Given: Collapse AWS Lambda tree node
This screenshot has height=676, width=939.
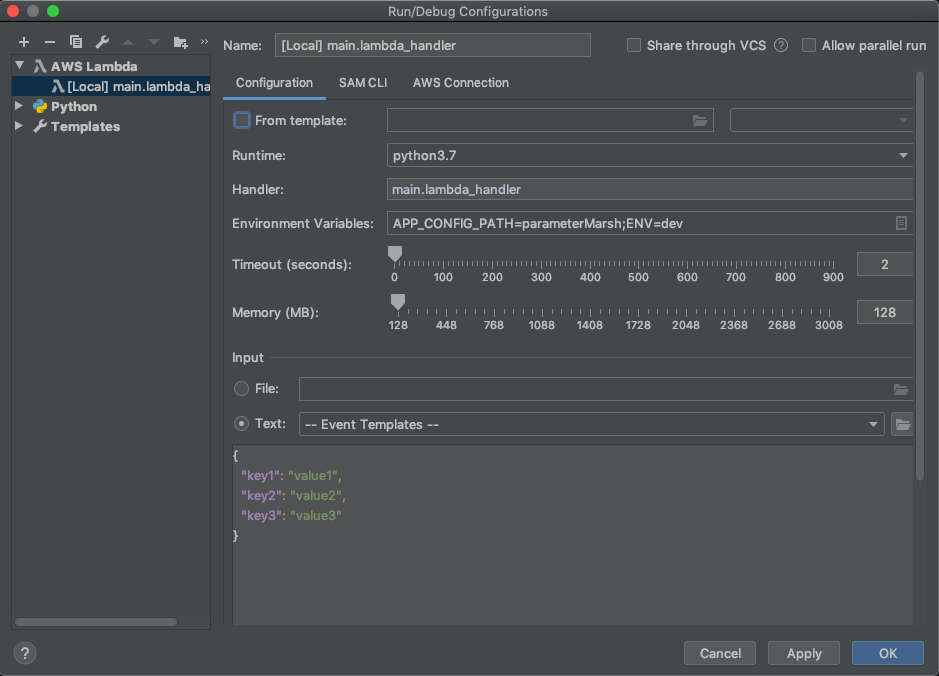Looking at the screenshot, I should tap(20, 65).
